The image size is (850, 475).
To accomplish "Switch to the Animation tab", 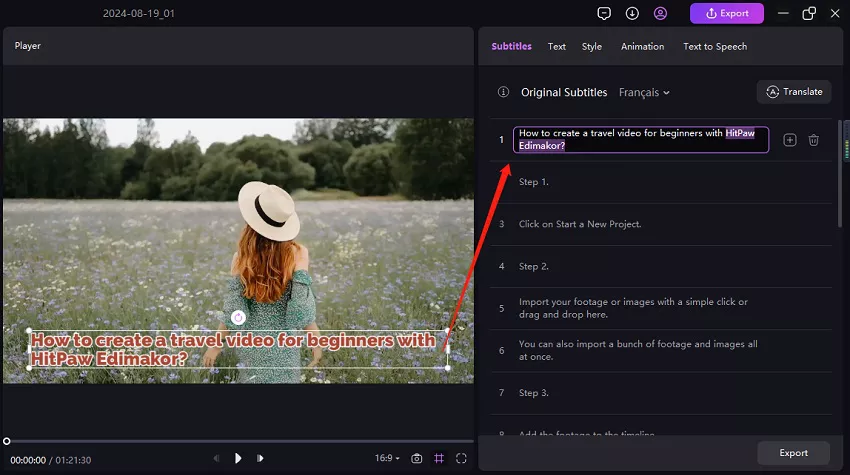I will (x=642, y=46).
